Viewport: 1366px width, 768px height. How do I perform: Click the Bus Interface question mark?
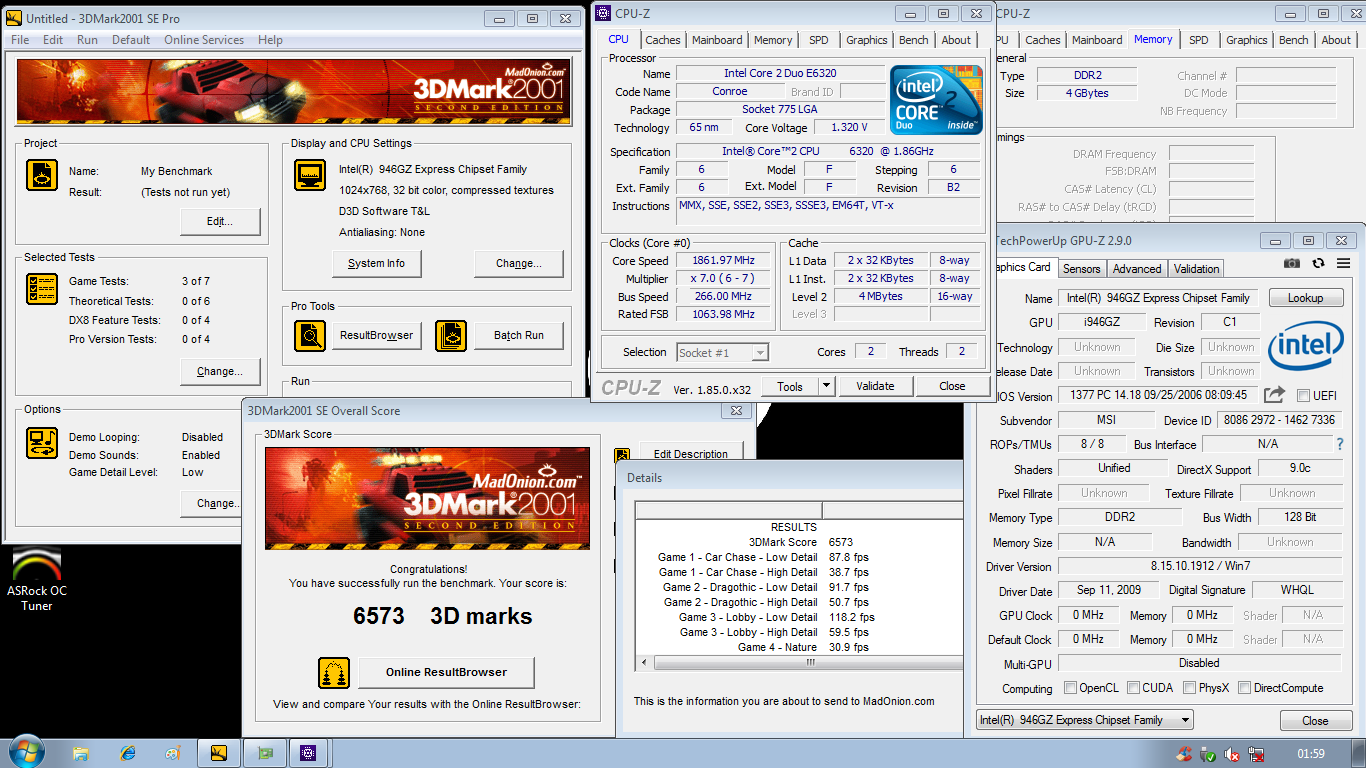coord(1340,444)
